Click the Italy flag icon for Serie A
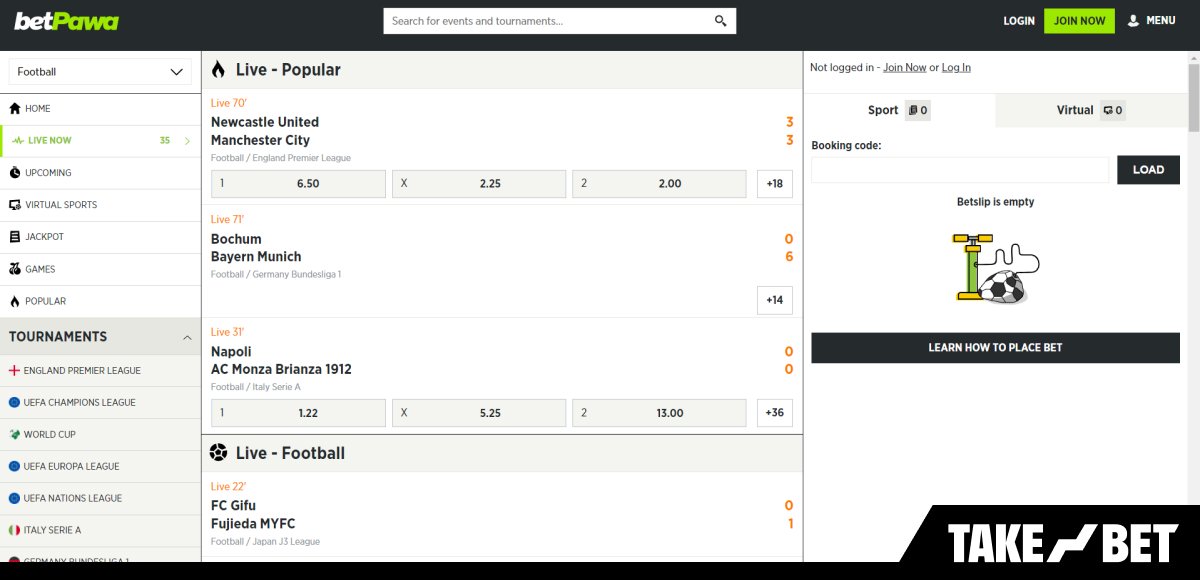This screenshot has width=1200, height=580. (14, 530)
